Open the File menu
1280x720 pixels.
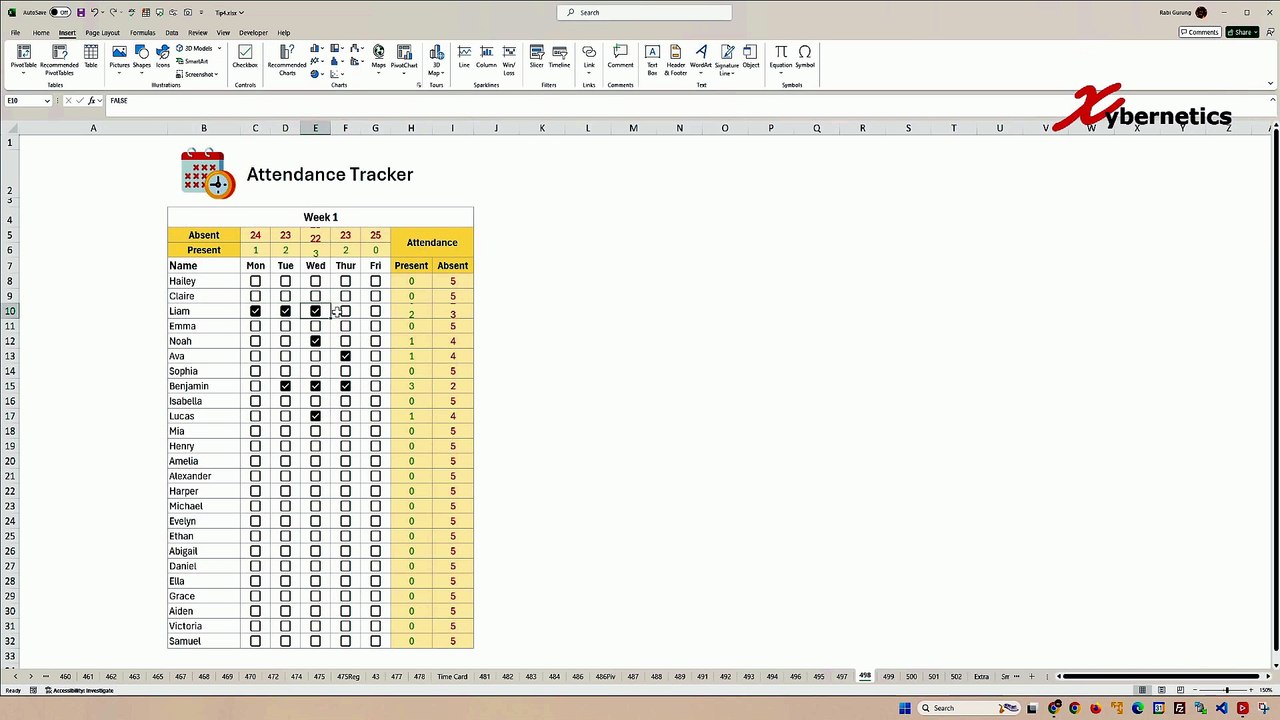(16, 33)
